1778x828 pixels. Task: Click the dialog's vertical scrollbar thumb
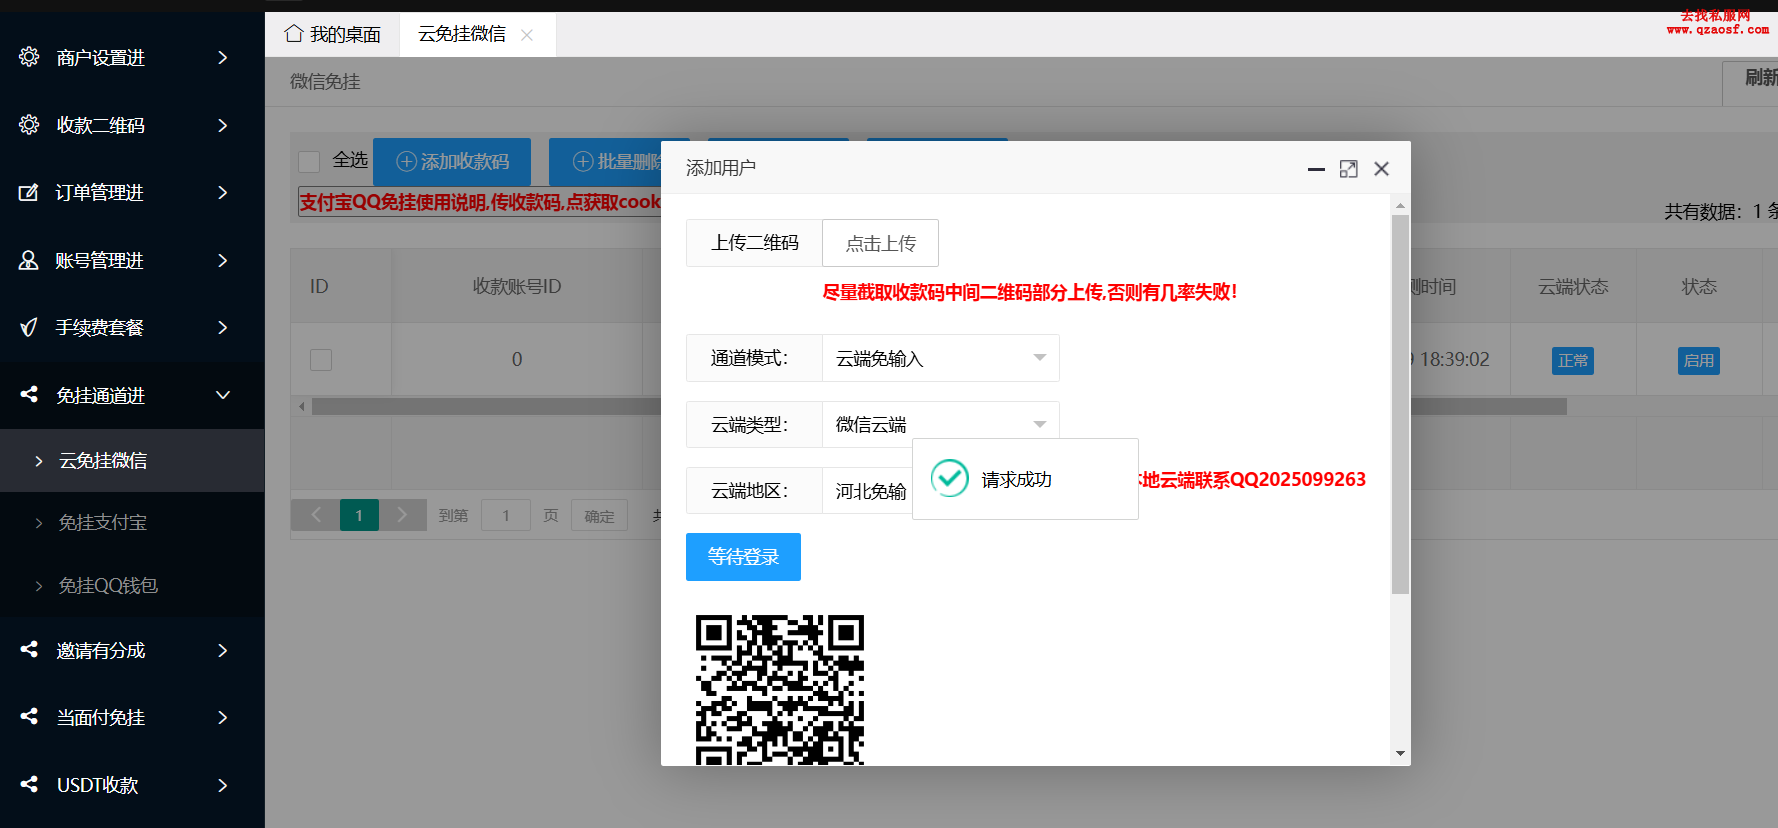point(1400,404)
